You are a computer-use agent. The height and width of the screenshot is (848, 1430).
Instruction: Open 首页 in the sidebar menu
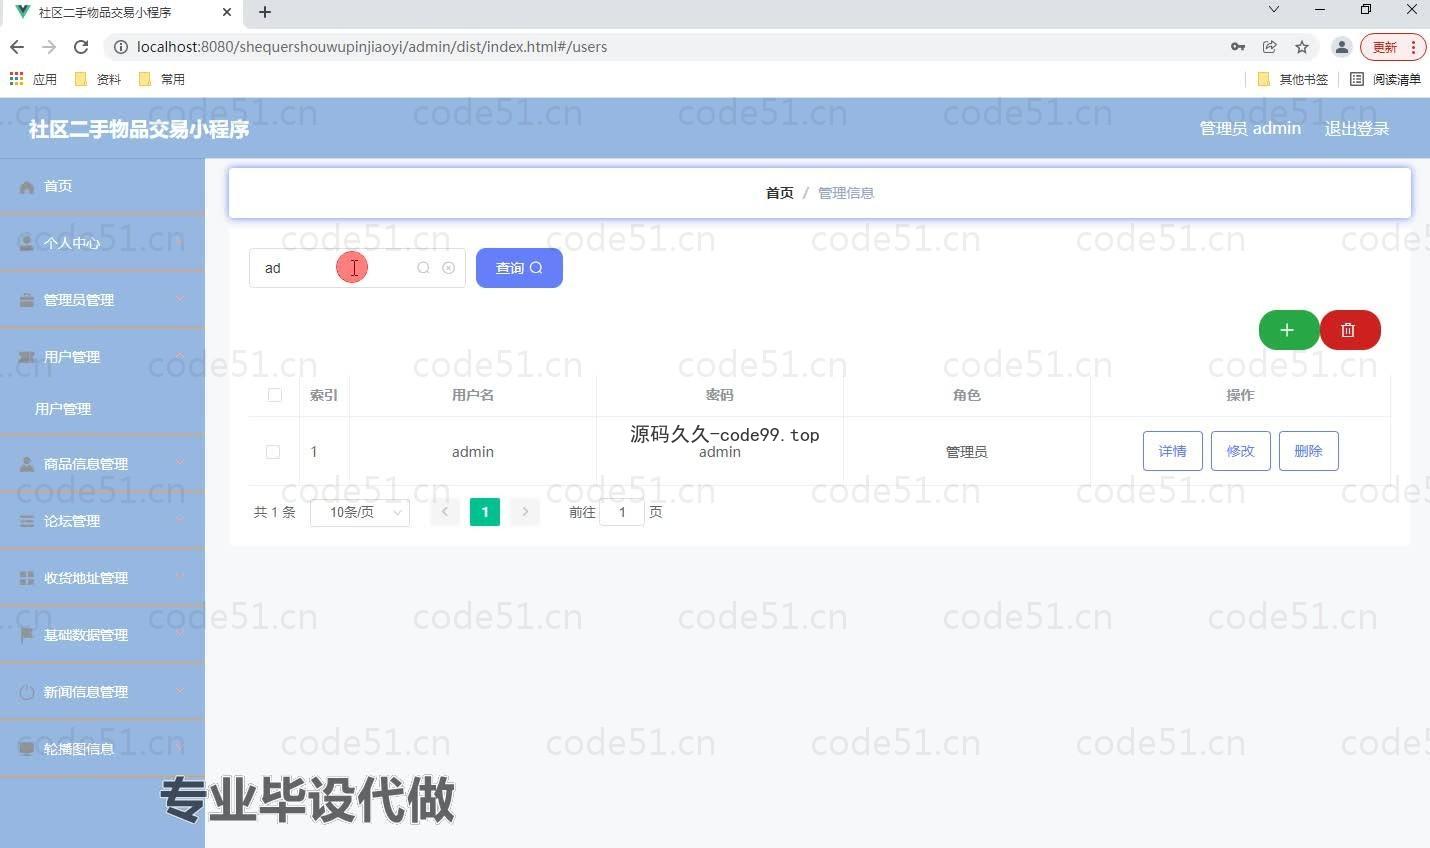click(x=102, y=186)
